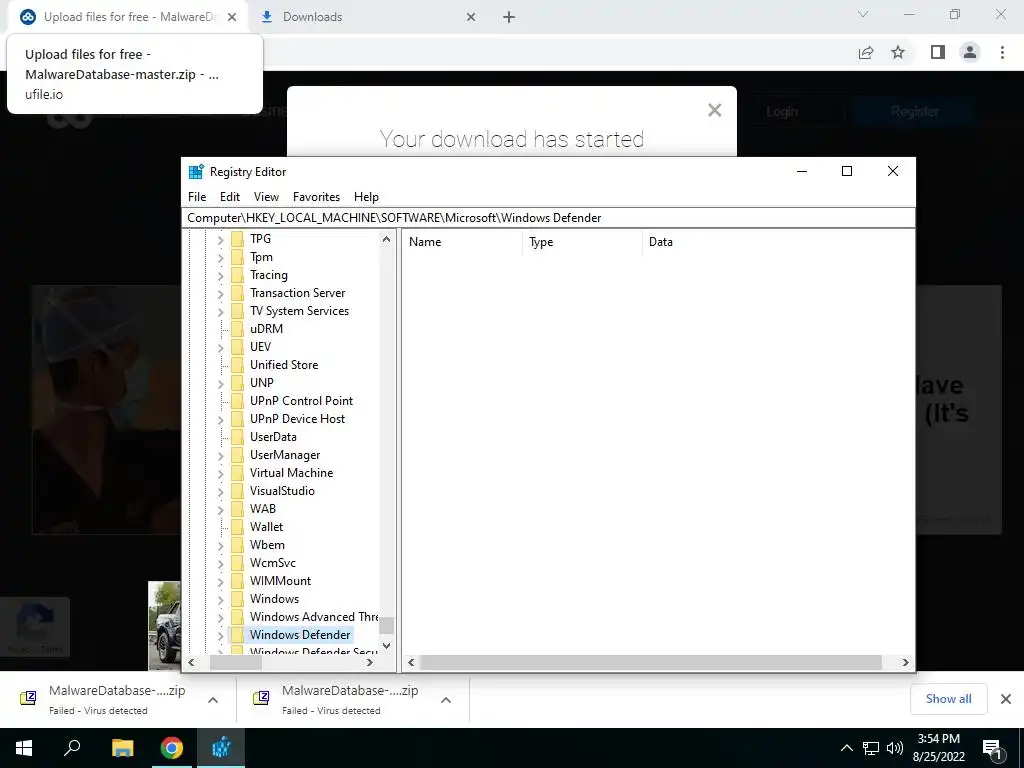Screen dimensions: 1024x768
Task: Expand the UNP registry key
Action: point(220,383)
